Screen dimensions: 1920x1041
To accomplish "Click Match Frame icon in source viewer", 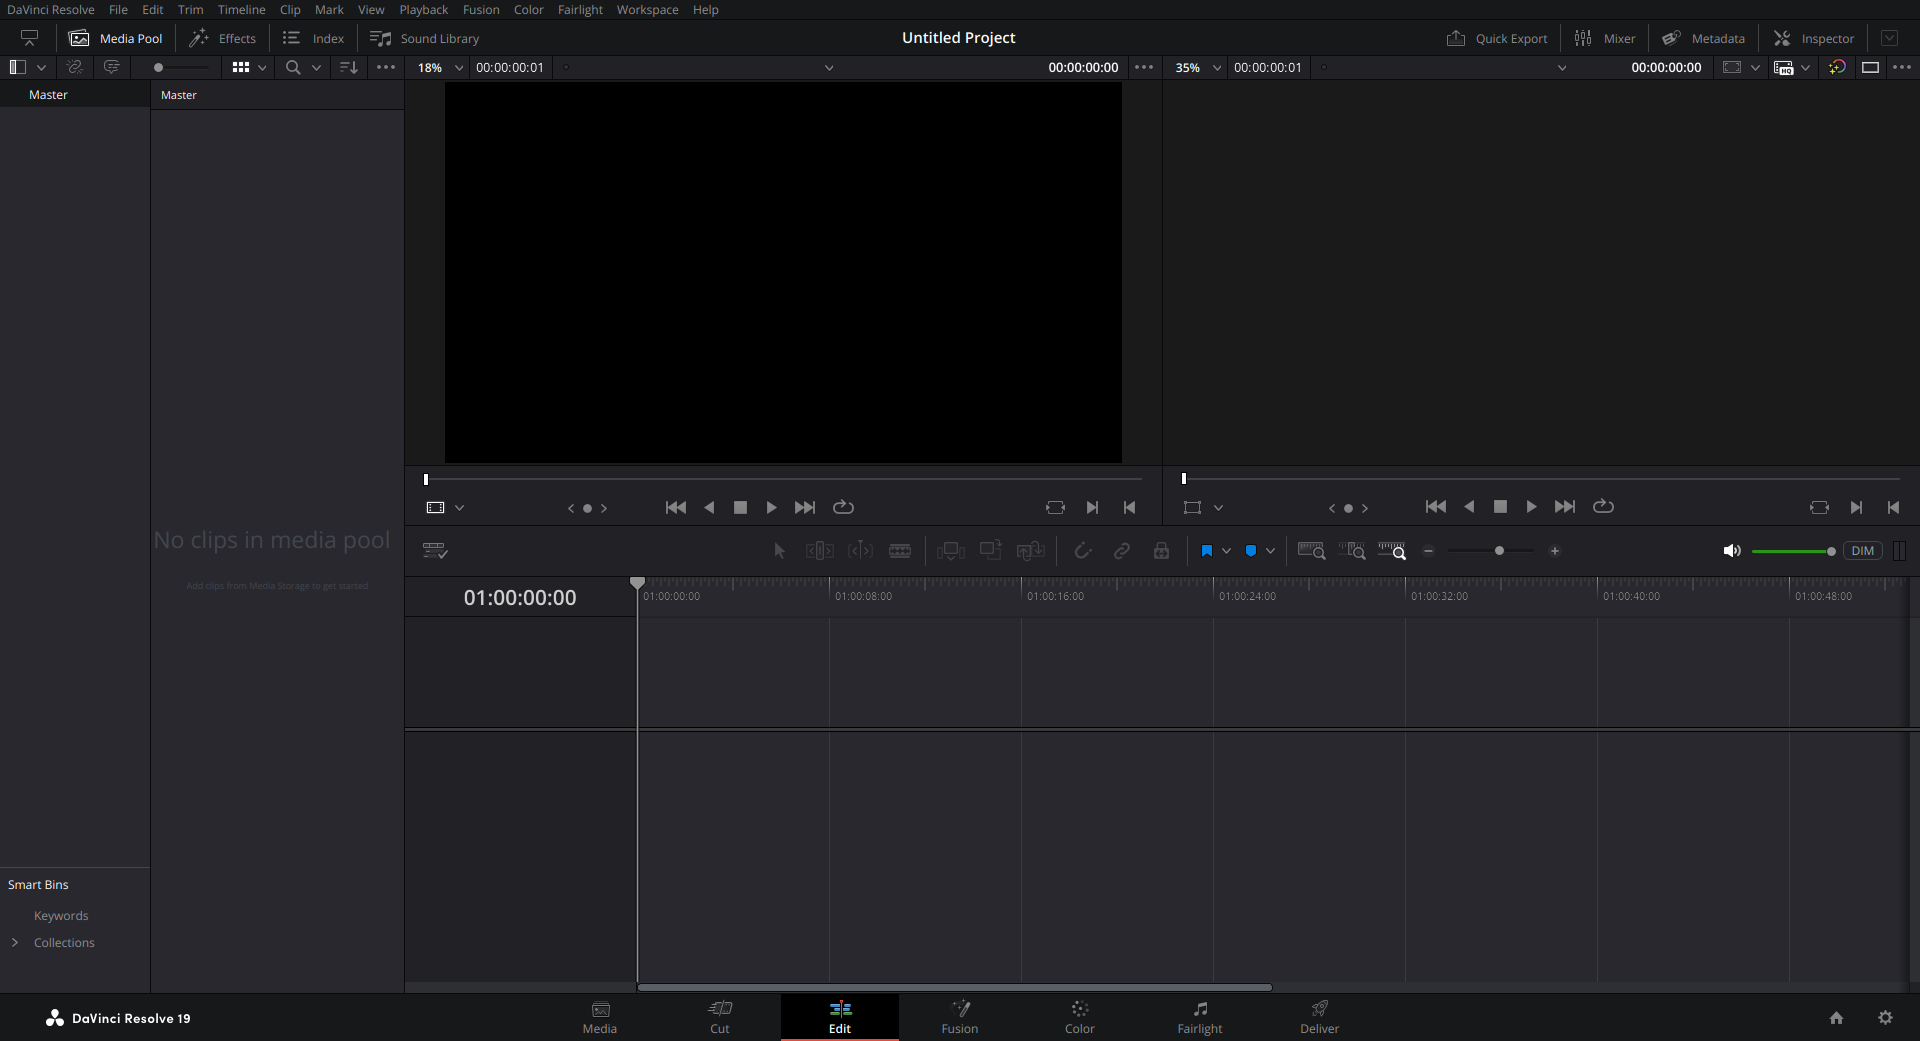I will tap(1055, 508).
